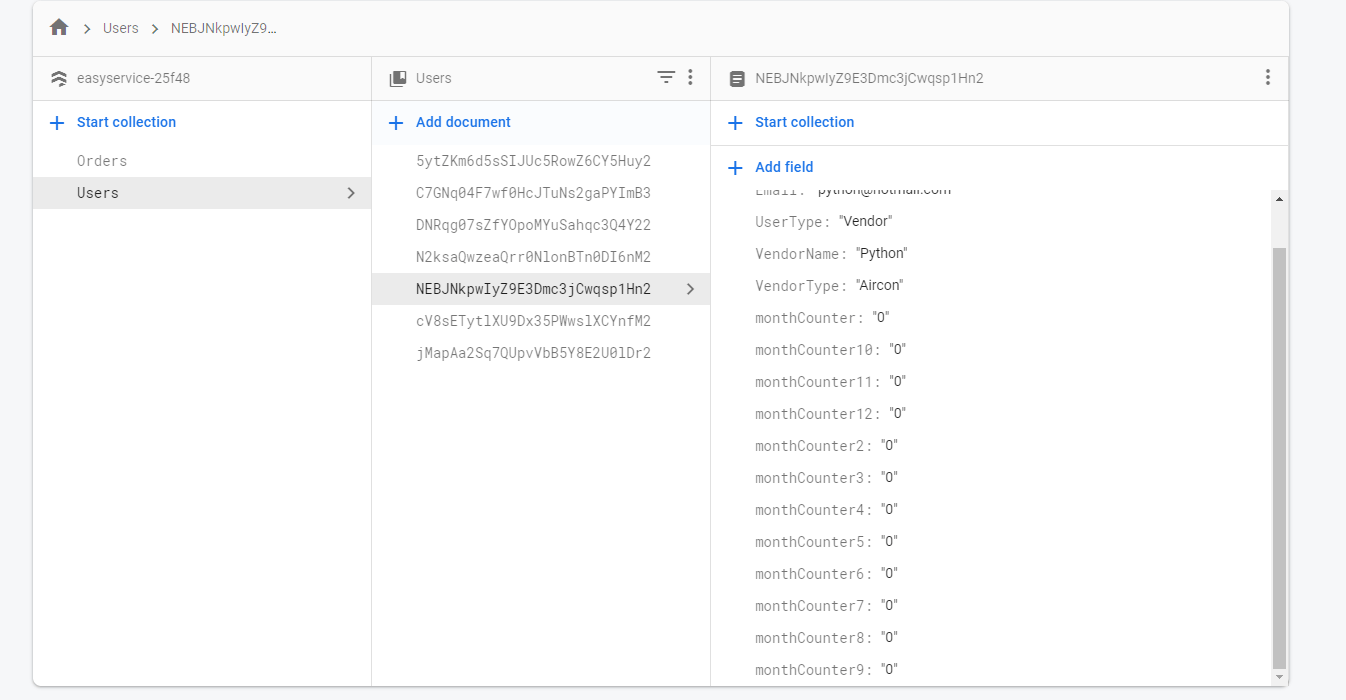
Task: Click the easyservice-25f48 database icon
Action: [59, 78]
